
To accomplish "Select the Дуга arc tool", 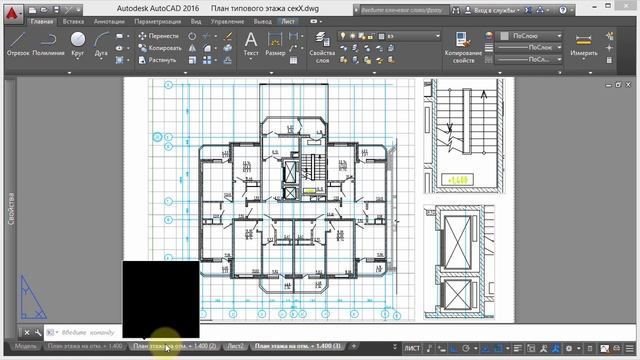I will (101, 43).
